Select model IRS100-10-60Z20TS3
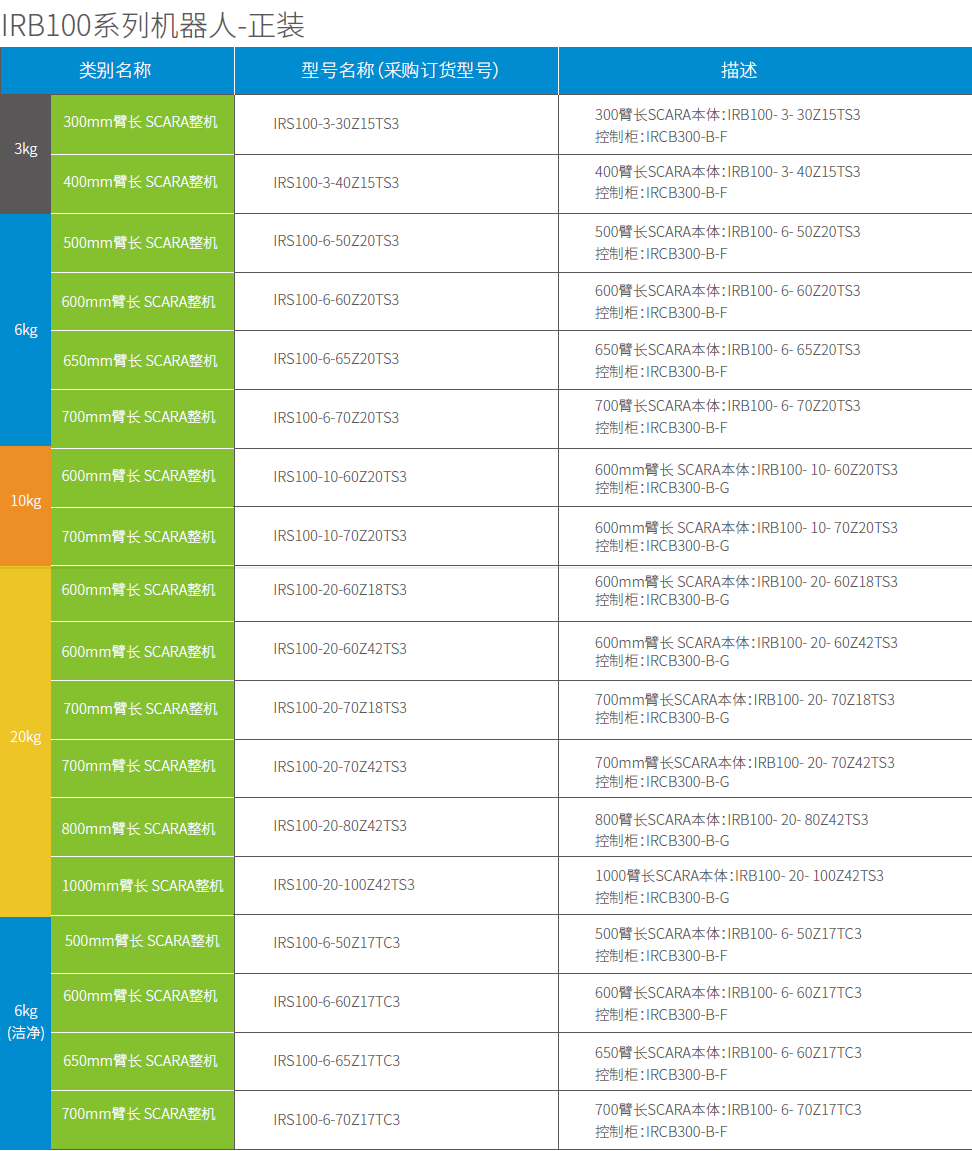Viewport: 972px width, 1151px height. click(340, 477)
